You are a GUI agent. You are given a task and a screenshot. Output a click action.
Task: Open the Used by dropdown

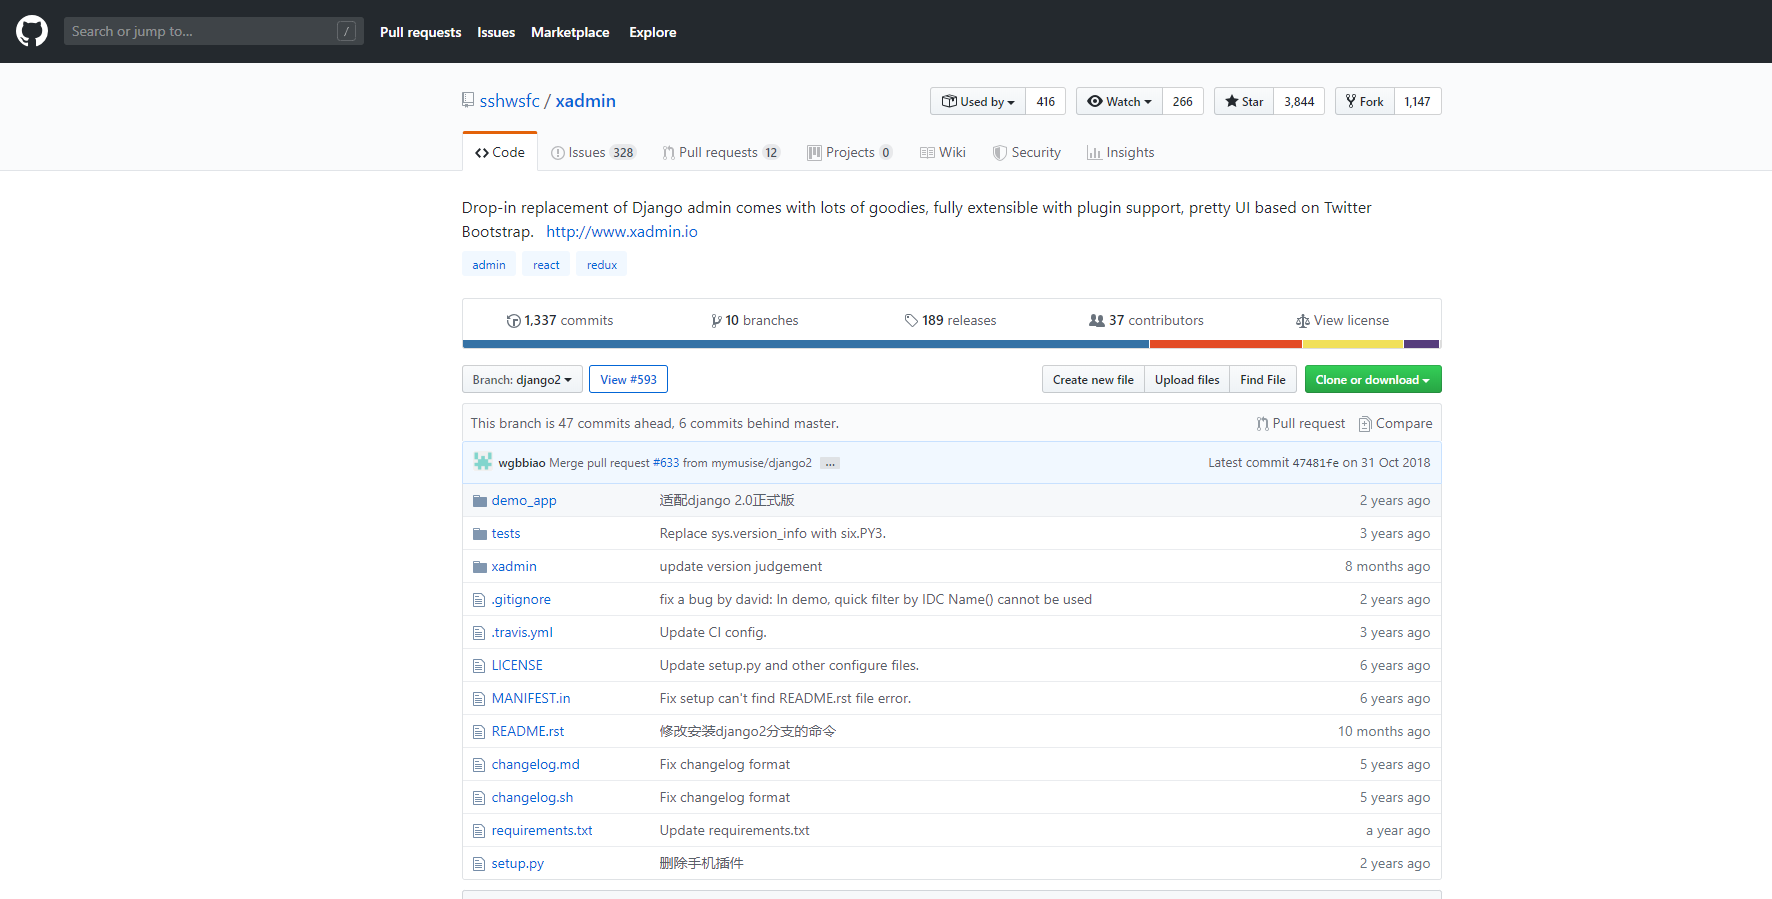tap(978, 101)
